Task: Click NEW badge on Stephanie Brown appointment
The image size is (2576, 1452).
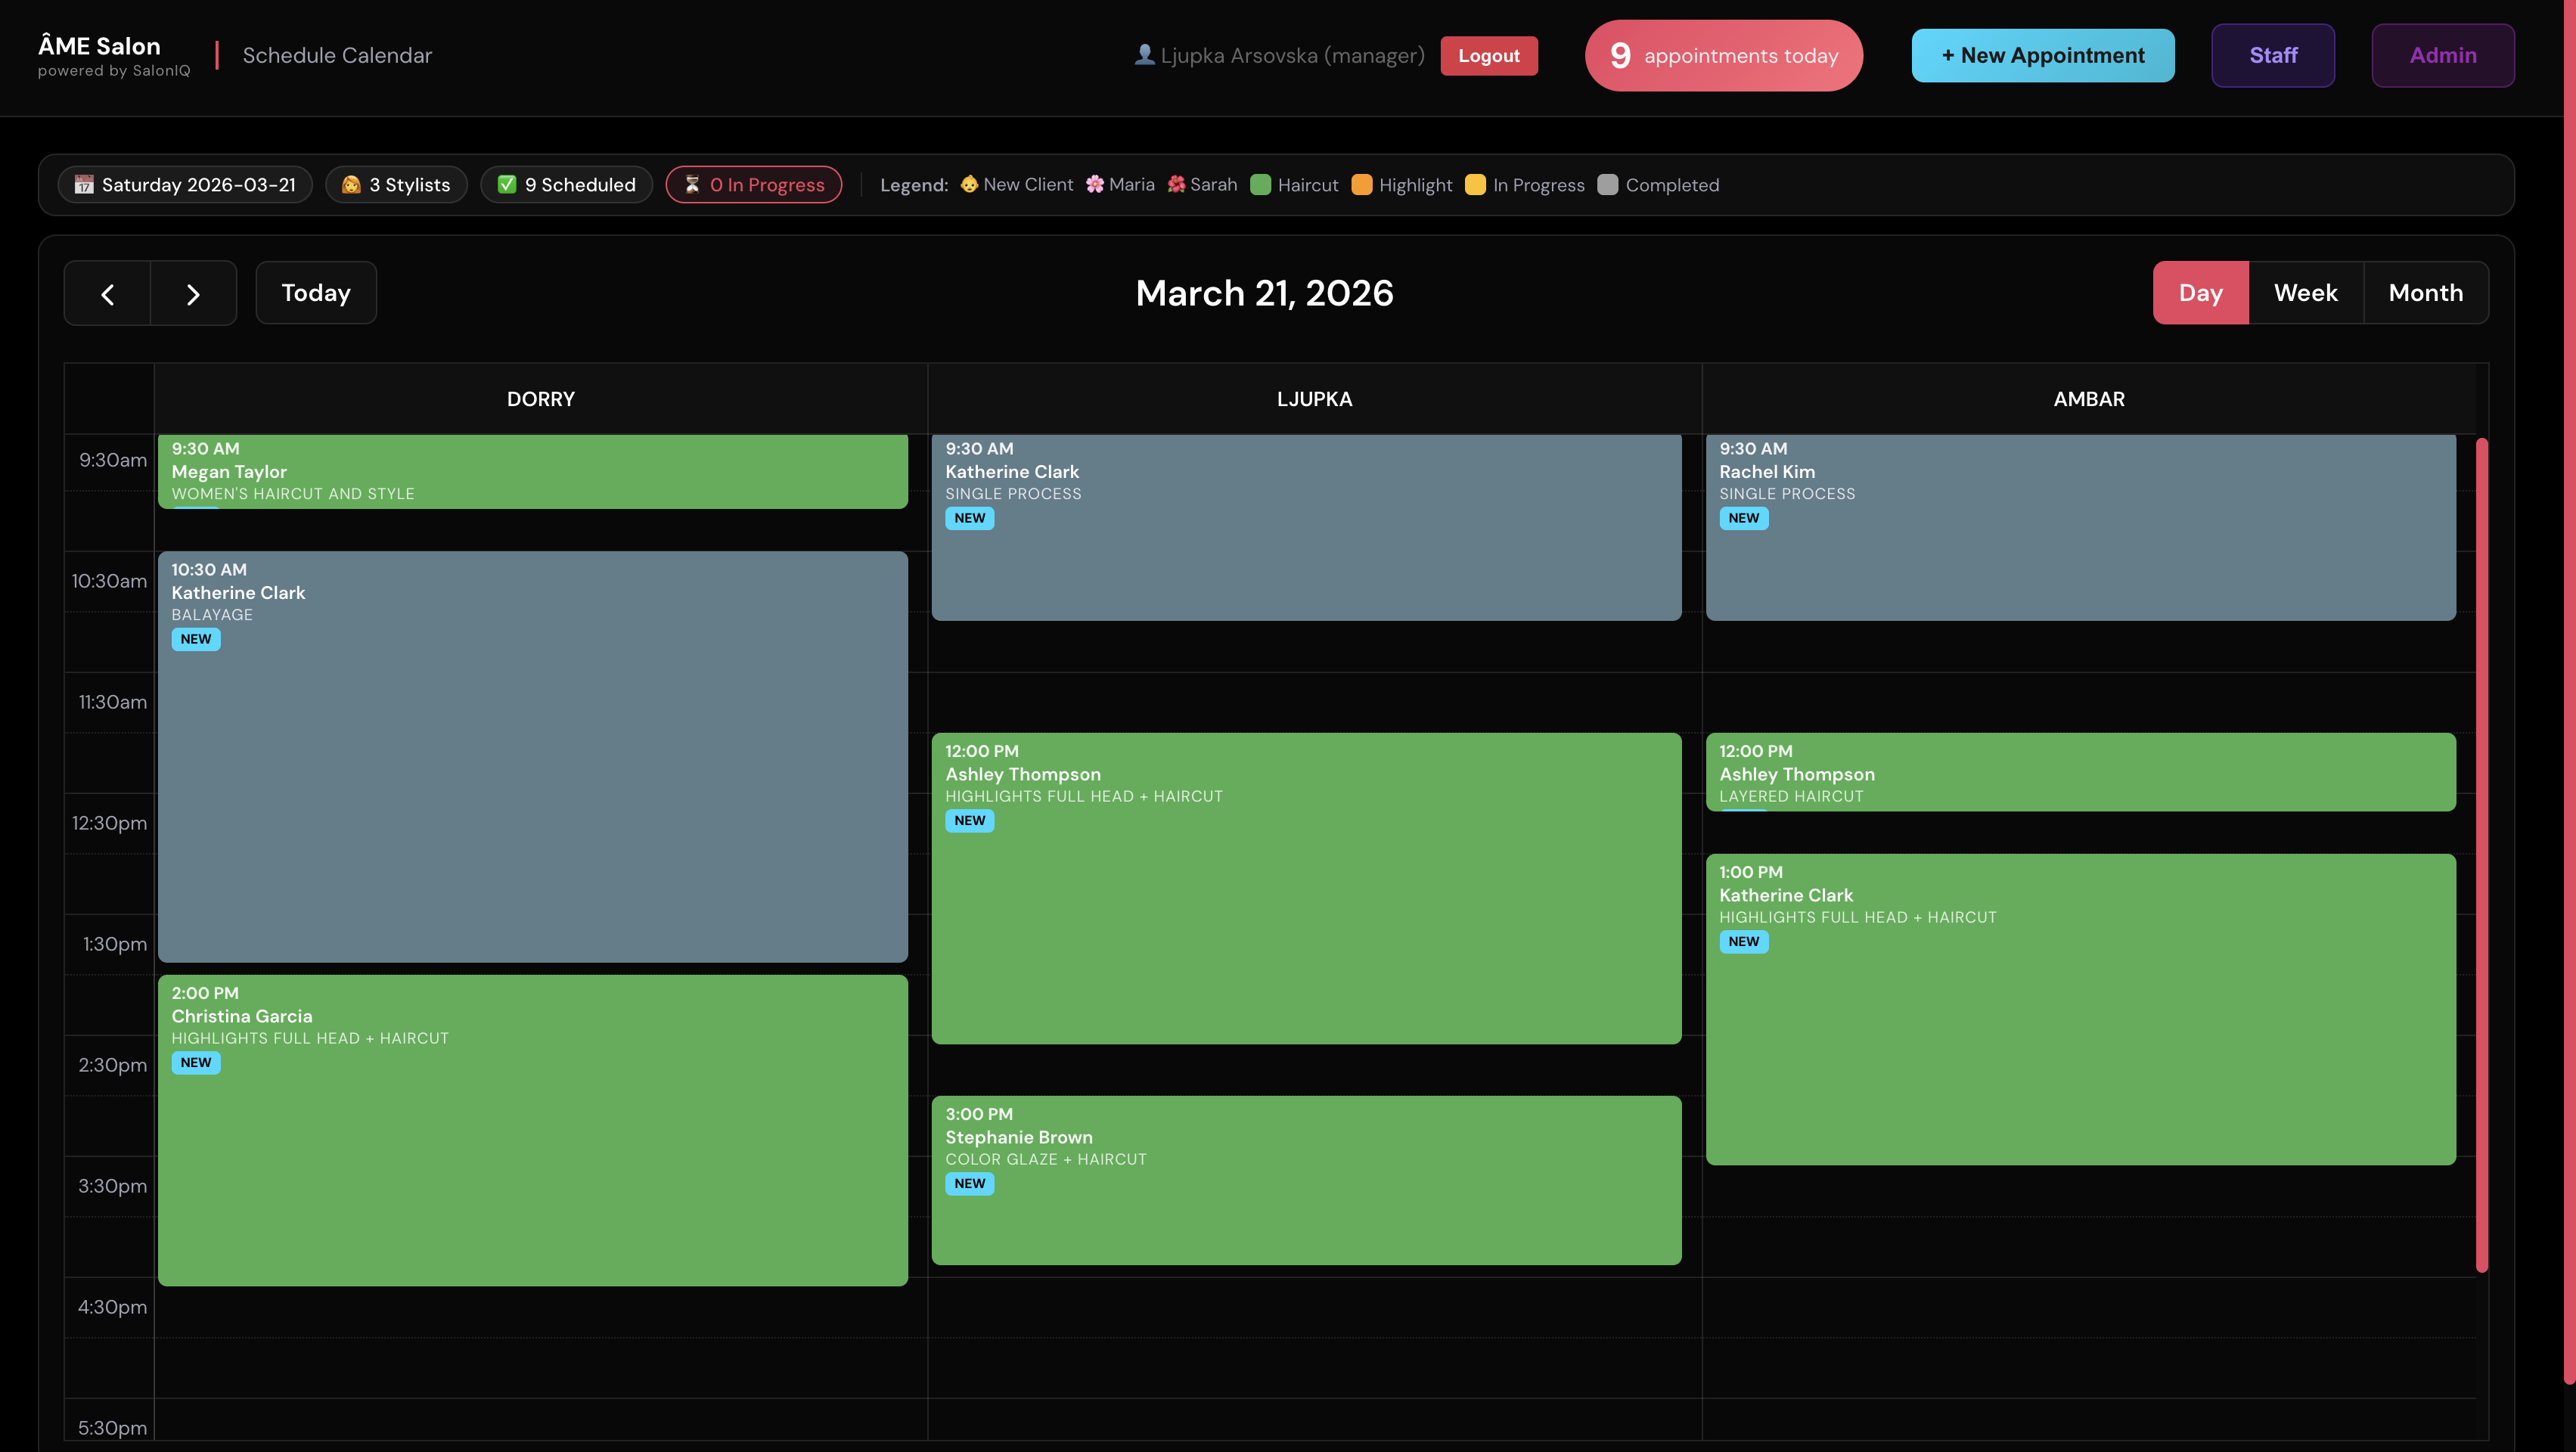Action: 970,1184
